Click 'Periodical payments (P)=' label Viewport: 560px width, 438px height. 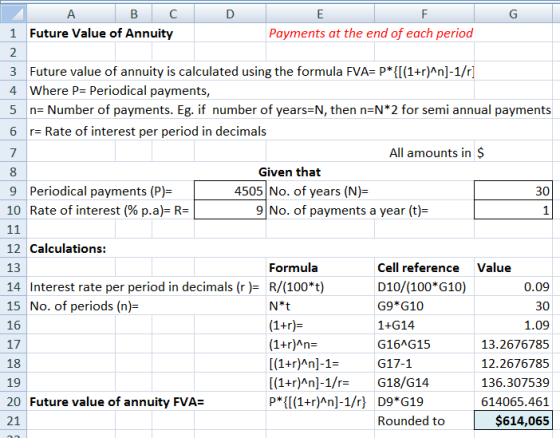coord(101,191)
